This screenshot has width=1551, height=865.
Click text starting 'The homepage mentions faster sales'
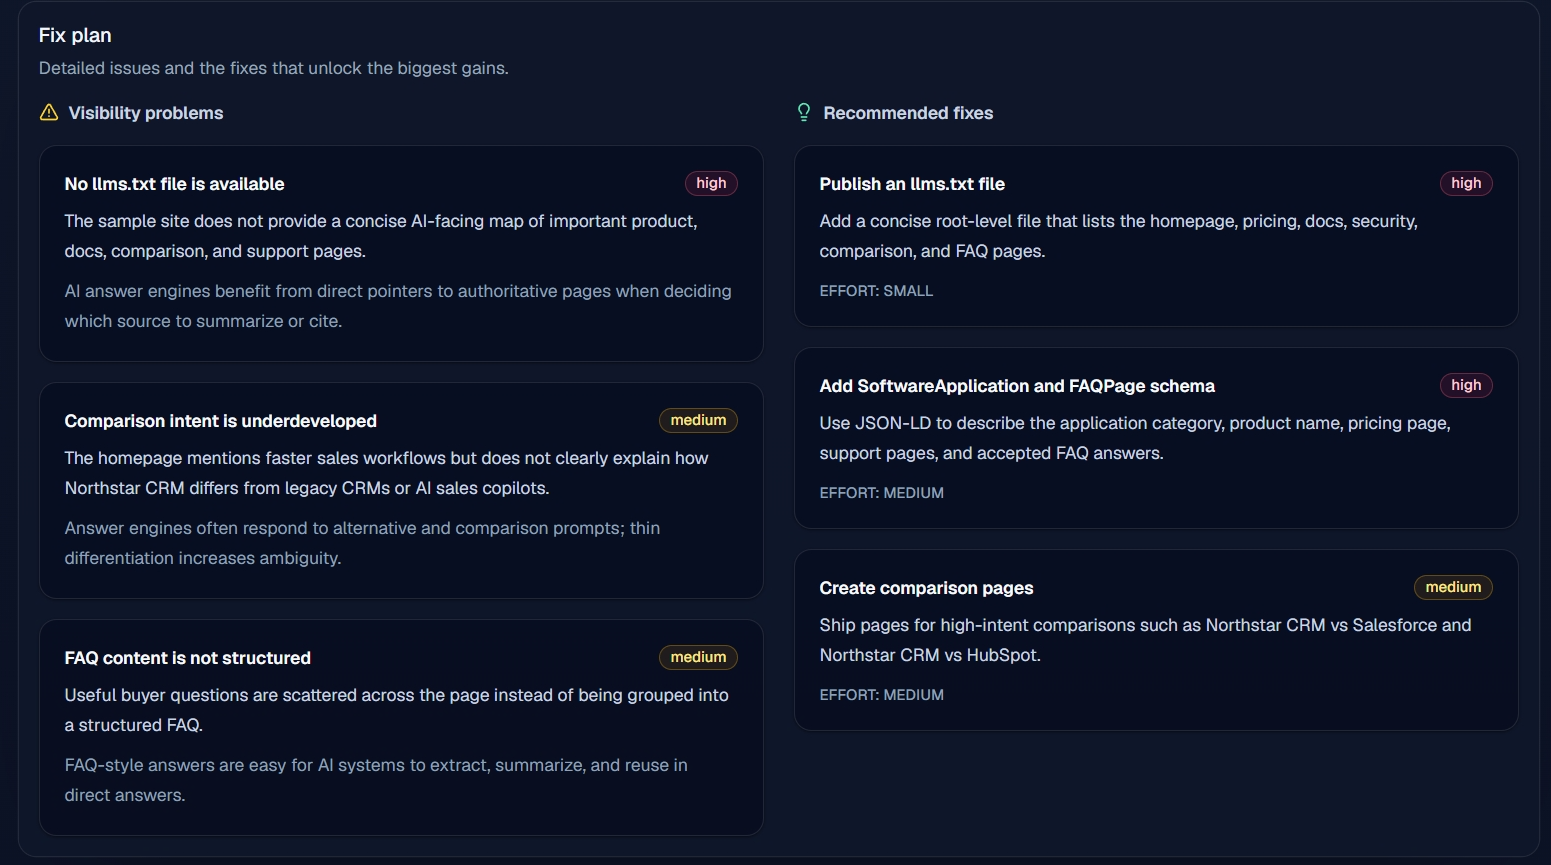click(x=386, y=473)
